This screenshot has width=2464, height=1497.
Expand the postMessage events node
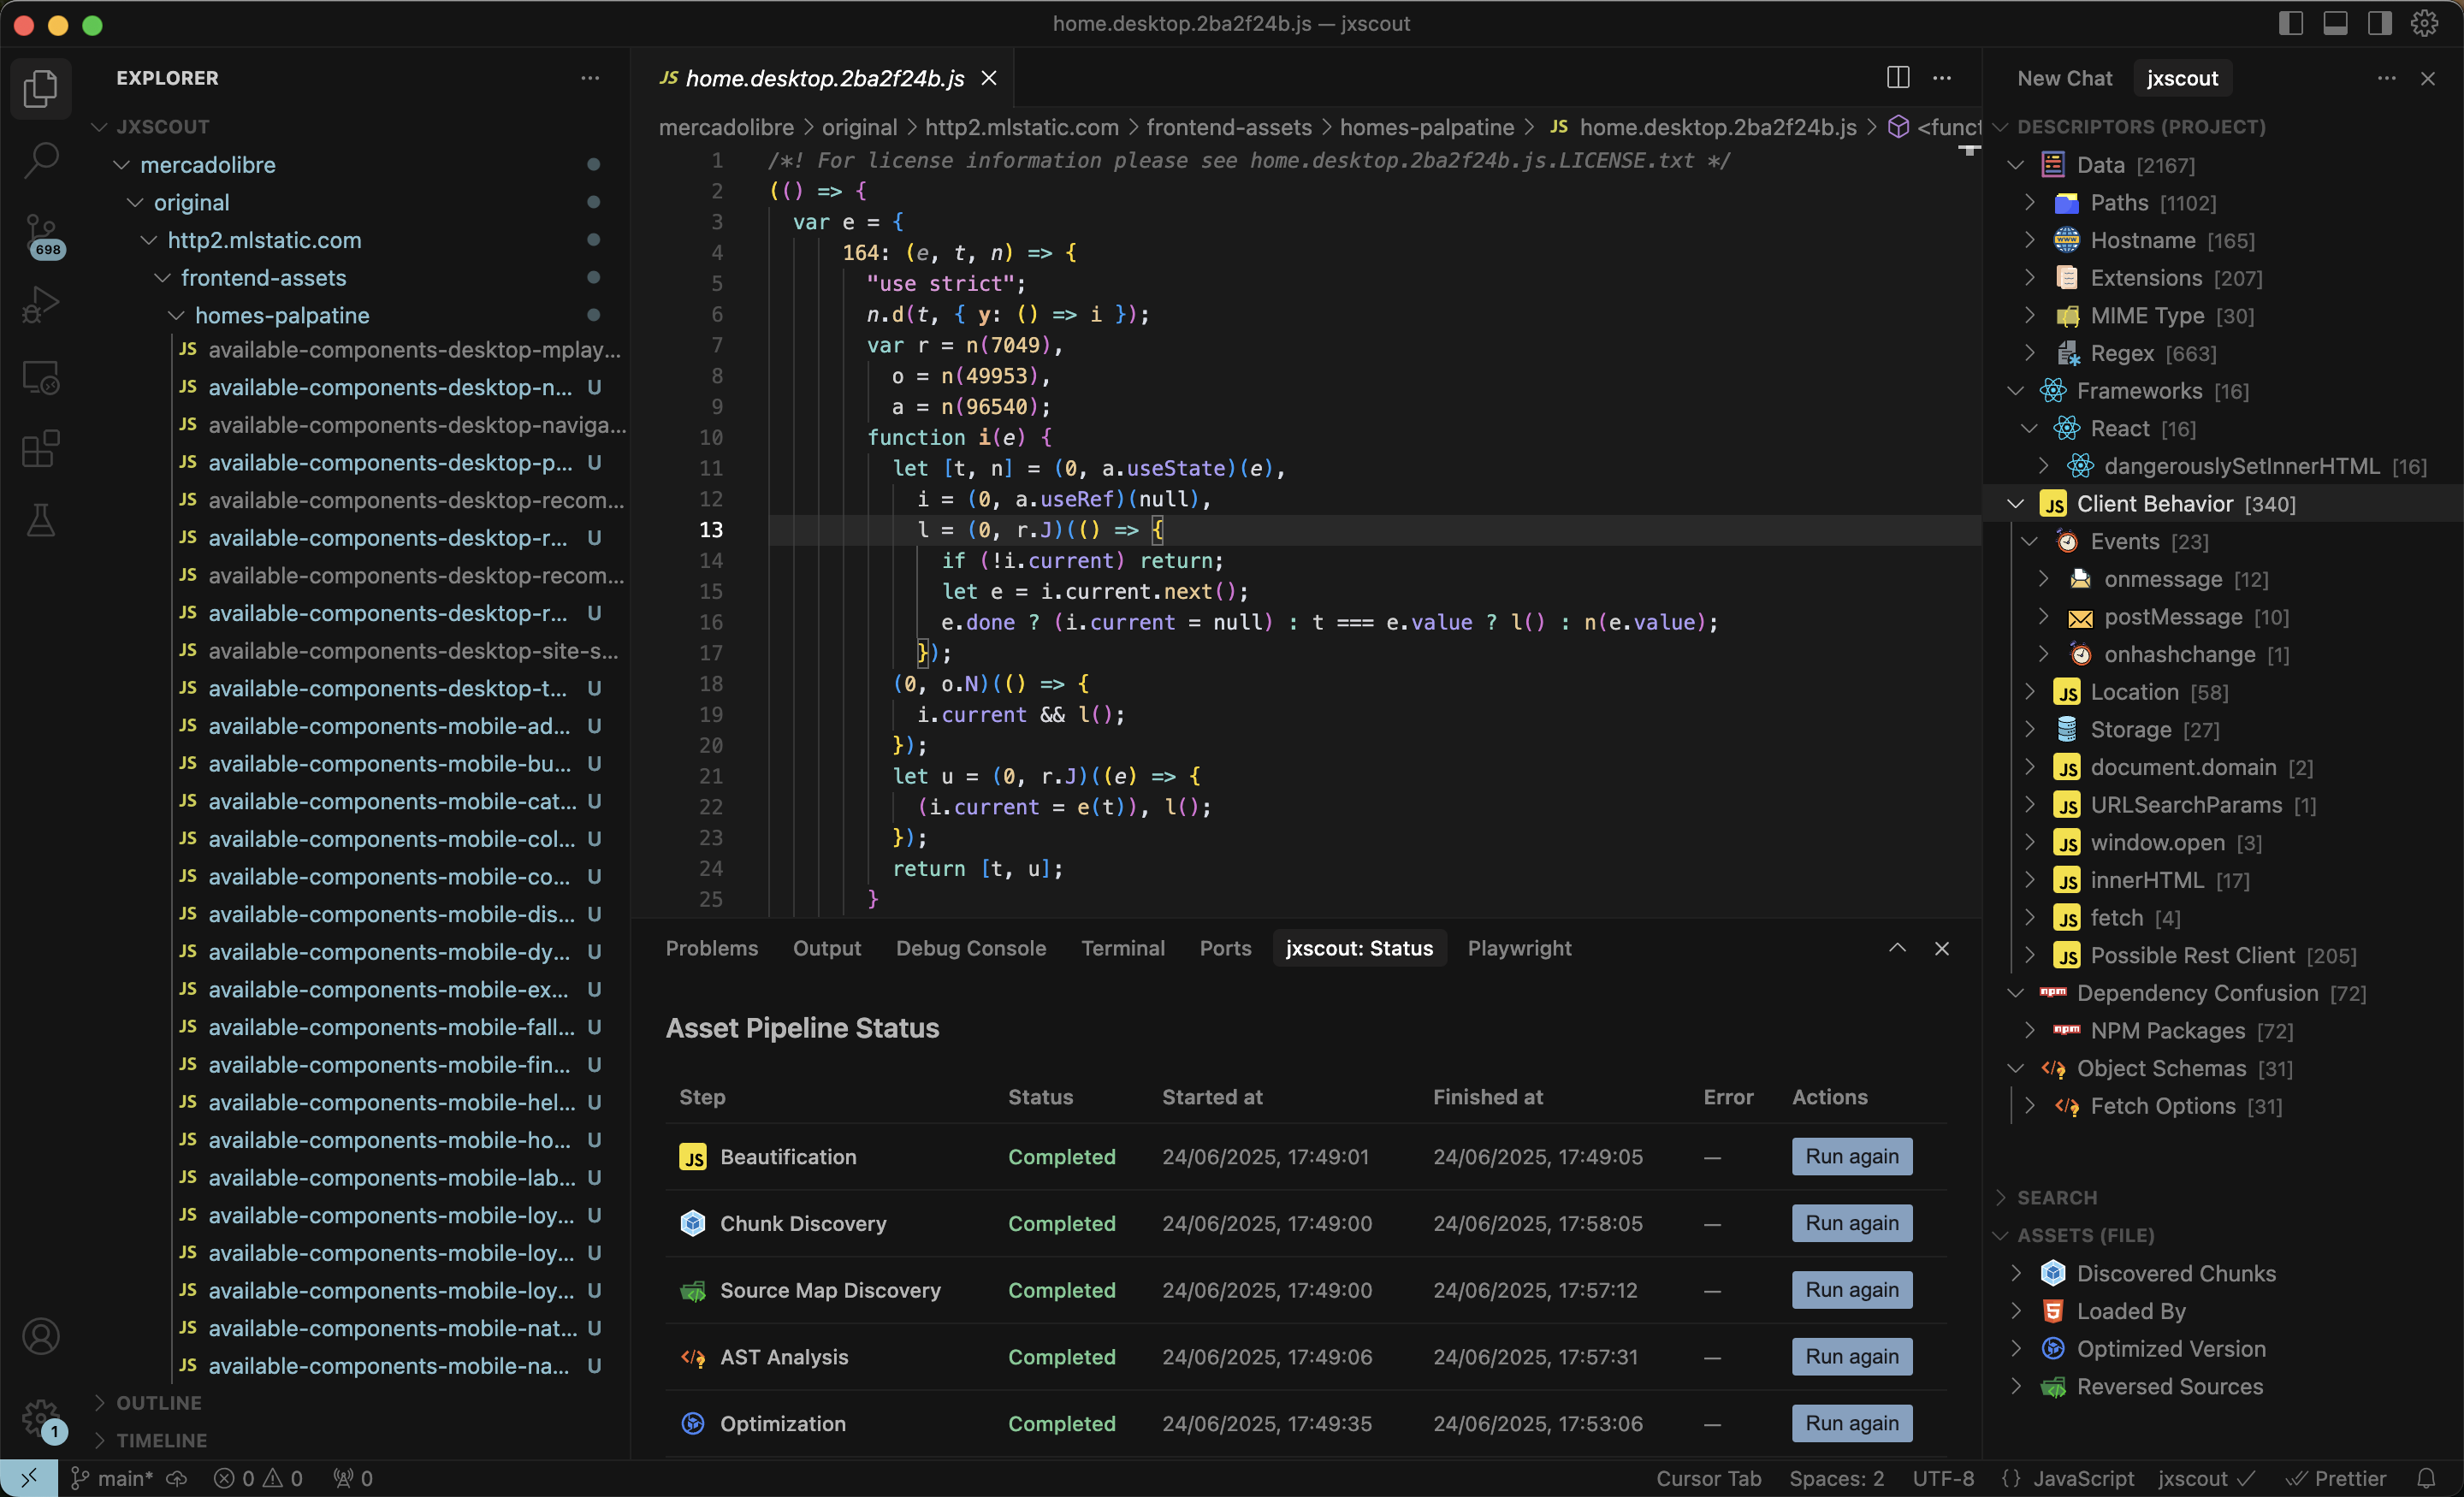[x=2044, y=617]
